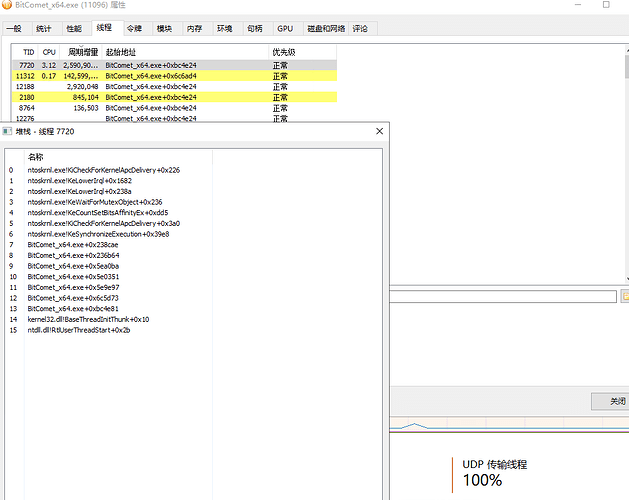Click the text field left of the folder icon
This screenshot has width=629, height=500.
pyautogui.click(x=503, y=296)
